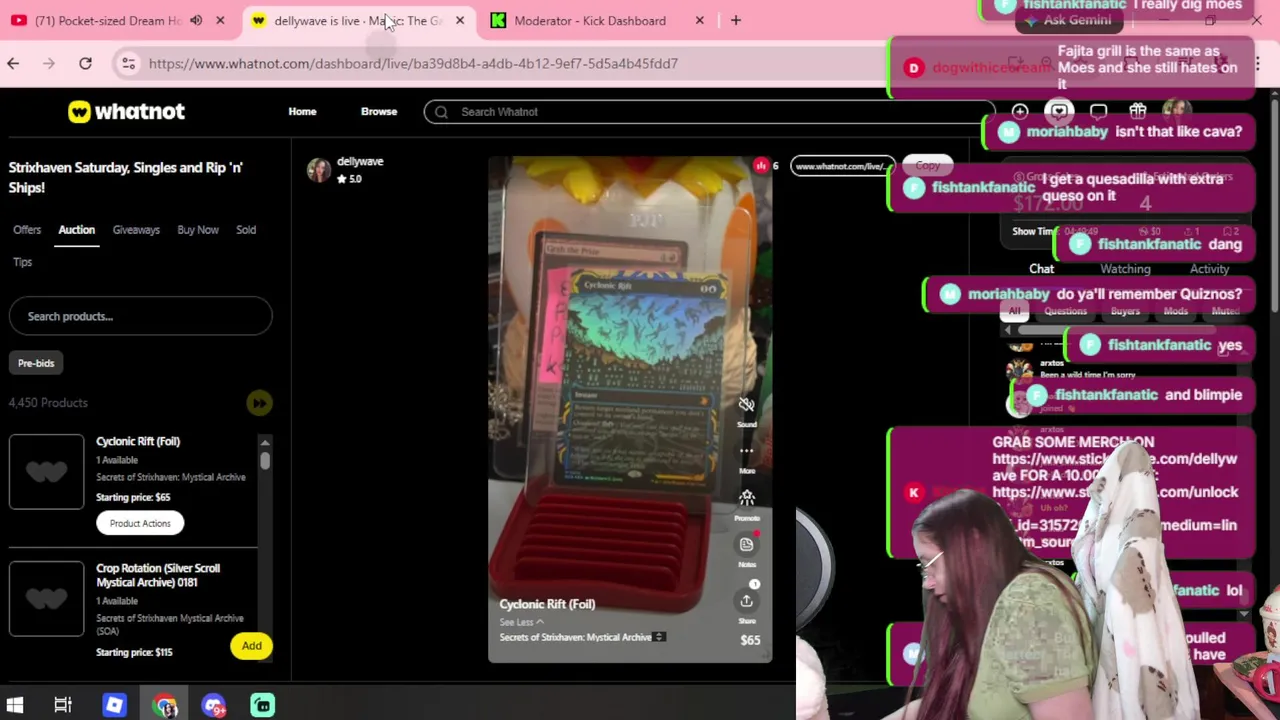The height and width of the screenshot is (720, 1280).
Task: Switch to the Chat panel tab
Action: [x=1041, y=268]
